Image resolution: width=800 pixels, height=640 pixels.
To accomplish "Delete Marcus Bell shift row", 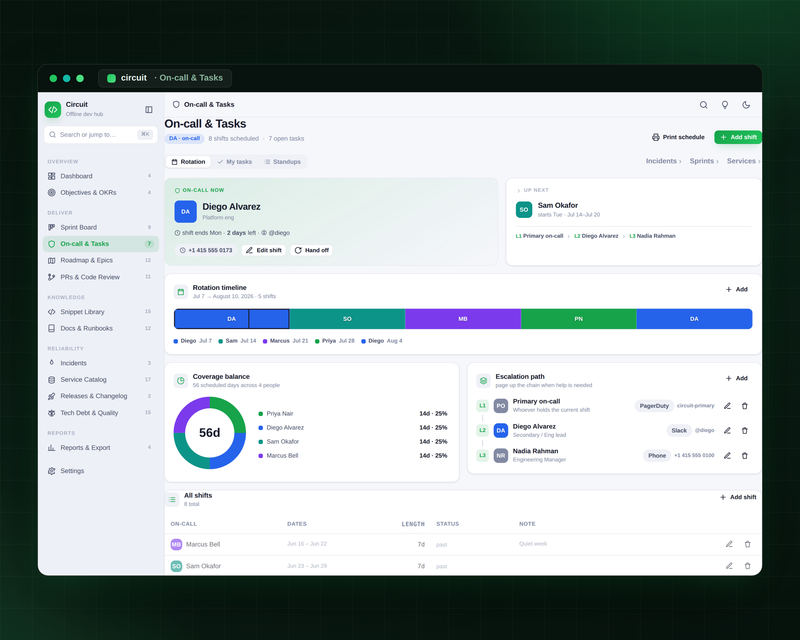I will point(747,544).
